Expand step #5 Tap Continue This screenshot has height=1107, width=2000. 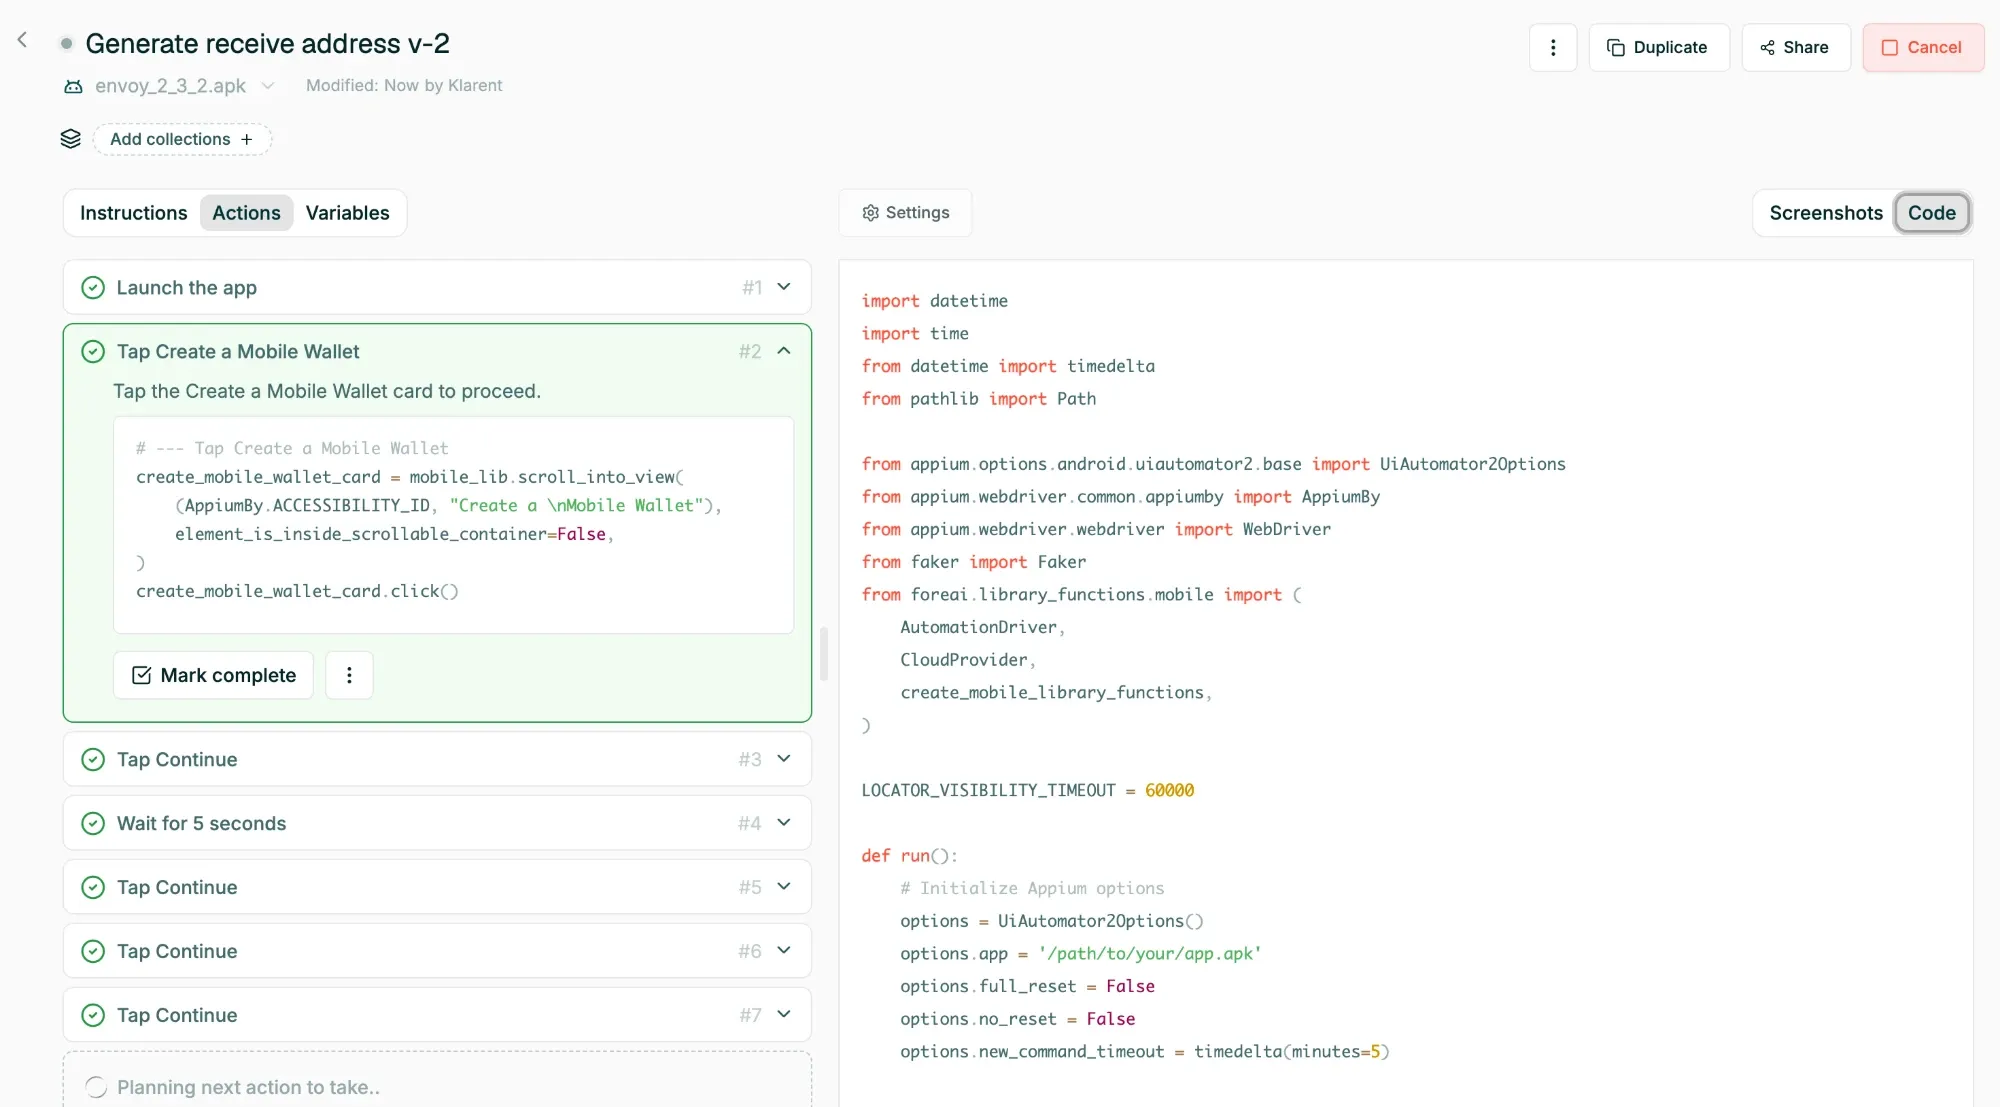[x=784, y=887]
